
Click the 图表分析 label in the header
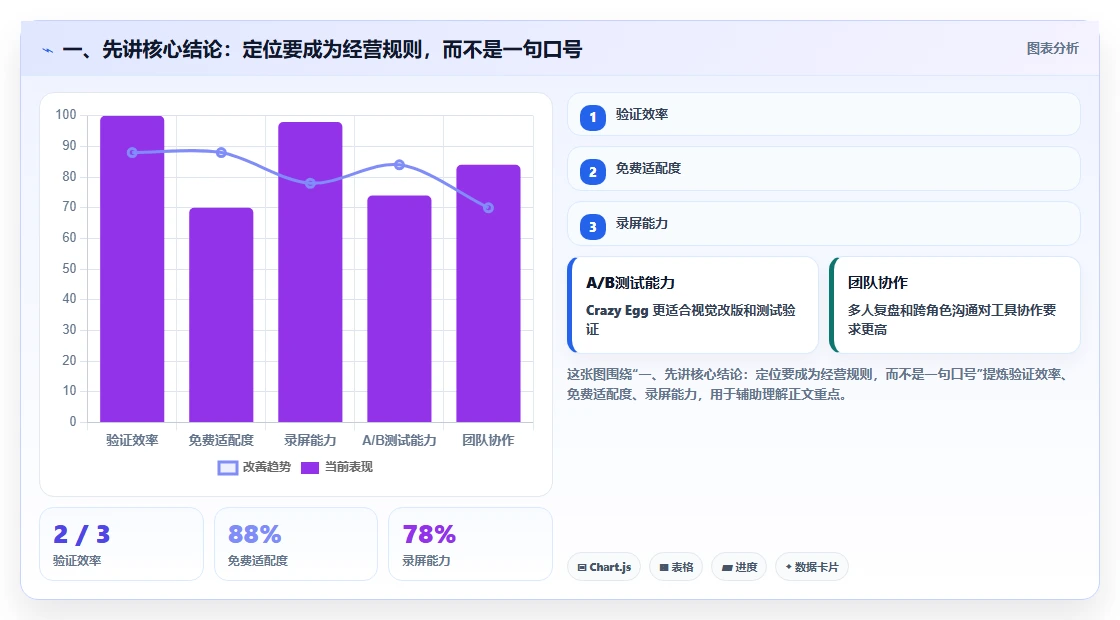[1052, 49]
